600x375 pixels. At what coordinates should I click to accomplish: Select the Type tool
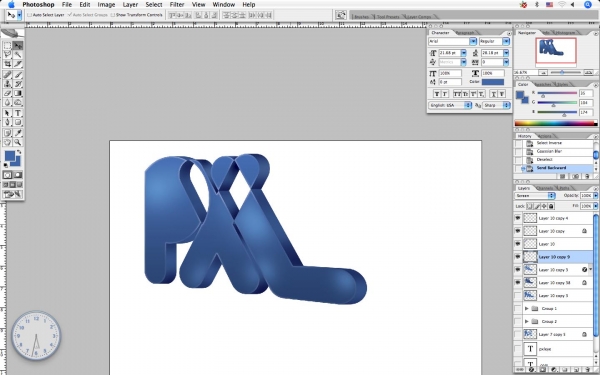tap(18, 113)
